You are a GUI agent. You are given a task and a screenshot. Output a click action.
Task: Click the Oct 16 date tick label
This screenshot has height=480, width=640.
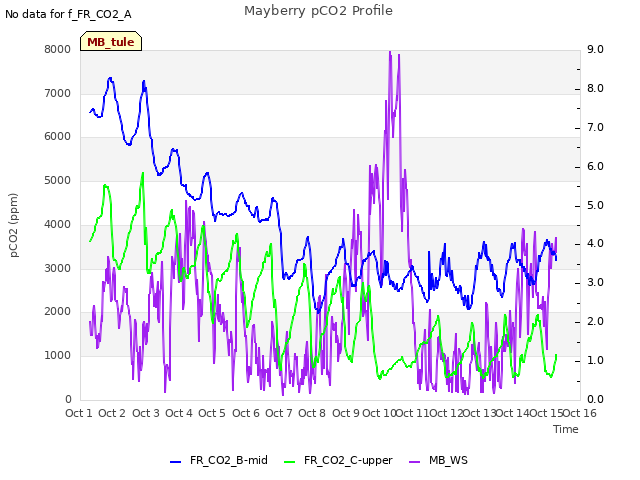tap(580, 413)
